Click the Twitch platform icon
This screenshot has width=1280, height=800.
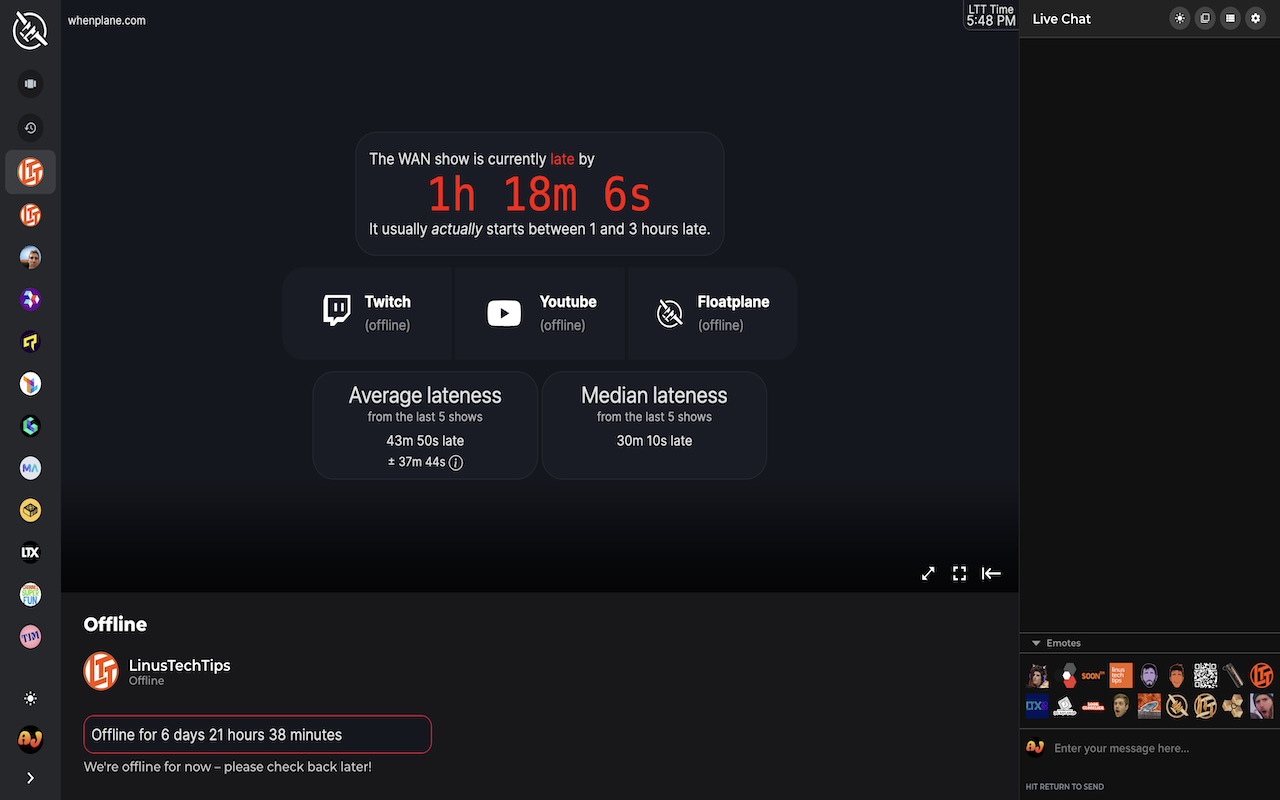(335, 312)
